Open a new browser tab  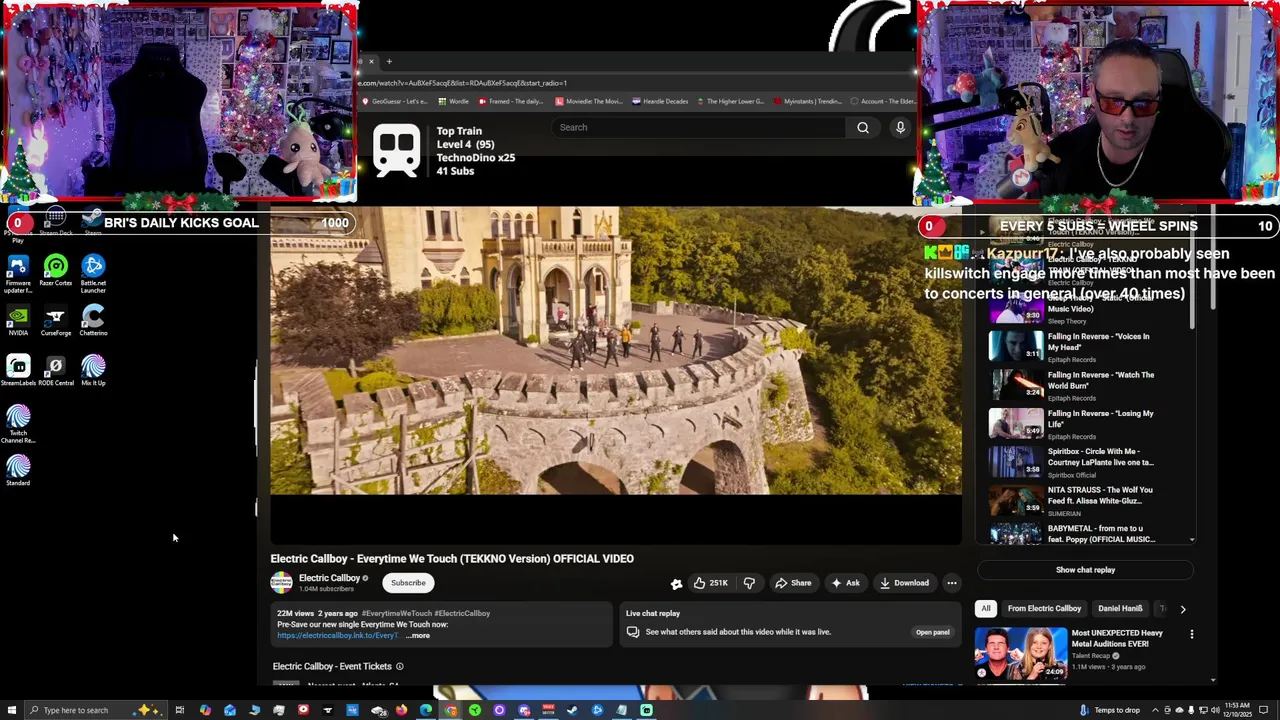(x=389, y=62)
